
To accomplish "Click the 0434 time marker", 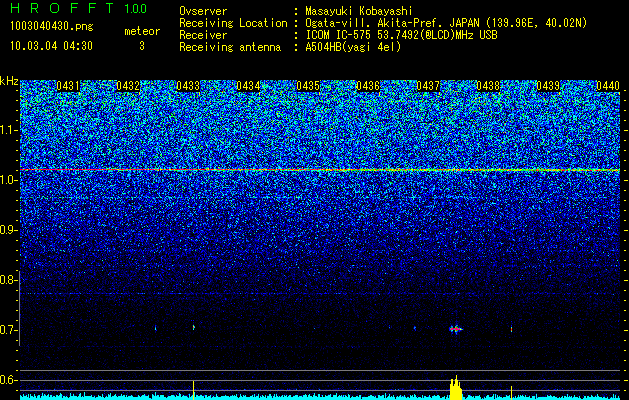I will 248,86.
